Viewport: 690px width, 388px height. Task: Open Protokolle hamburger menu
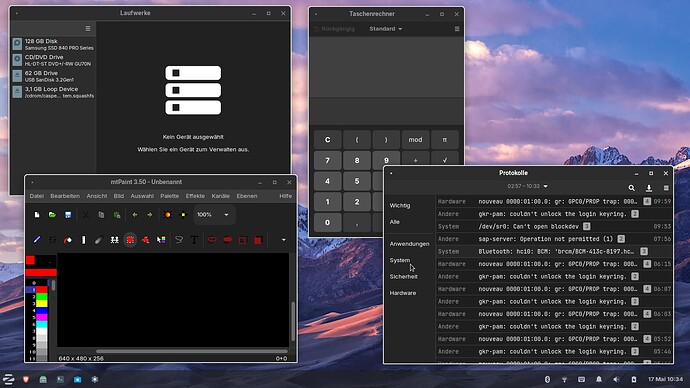666,188
